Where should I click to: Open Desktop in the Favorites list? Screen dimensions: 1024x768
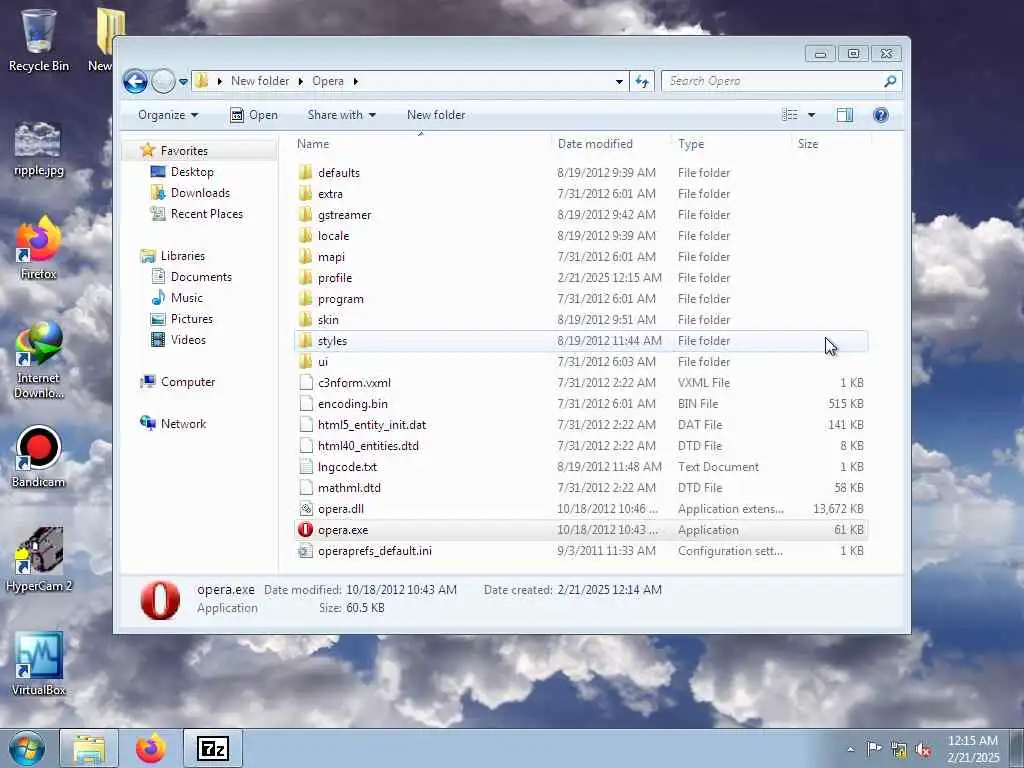click(192, 172)
